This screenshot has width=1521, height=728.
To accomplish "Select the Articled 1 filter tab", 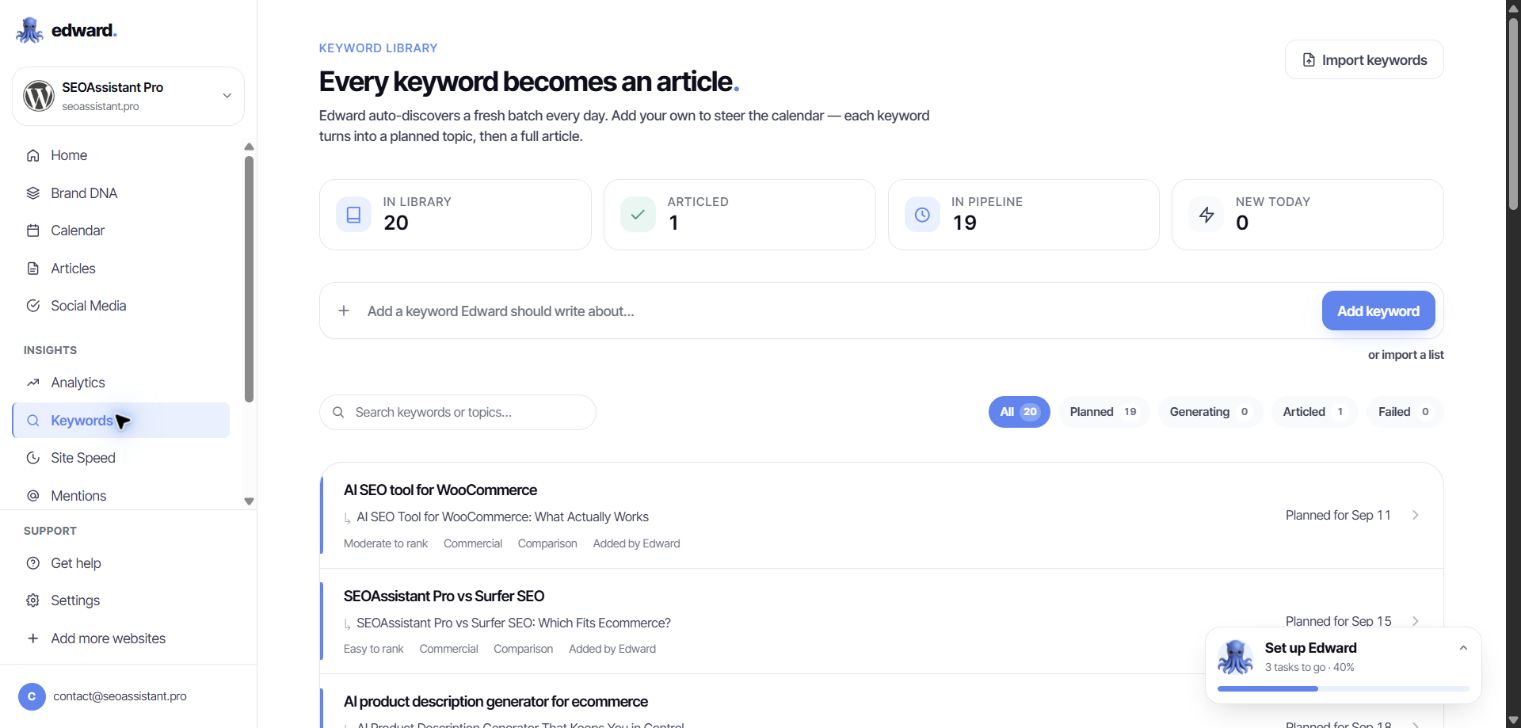I will click(1314, 412).
